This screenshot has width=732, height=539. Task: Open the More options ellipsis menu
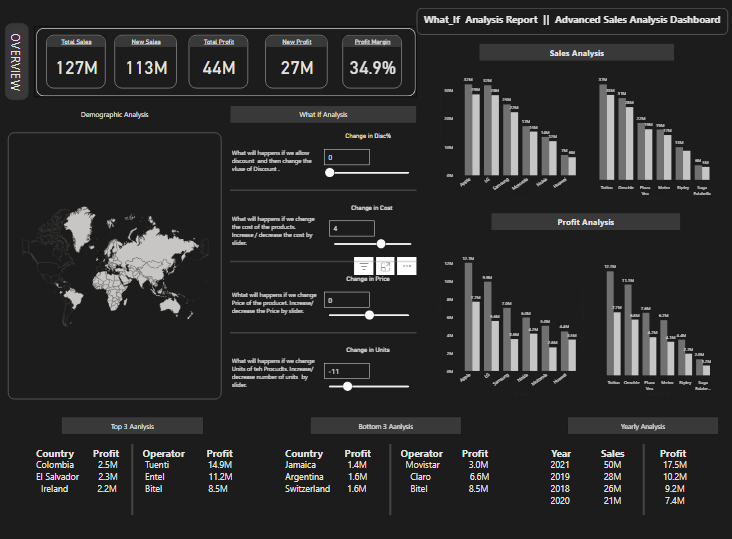[x=407, y=266]
